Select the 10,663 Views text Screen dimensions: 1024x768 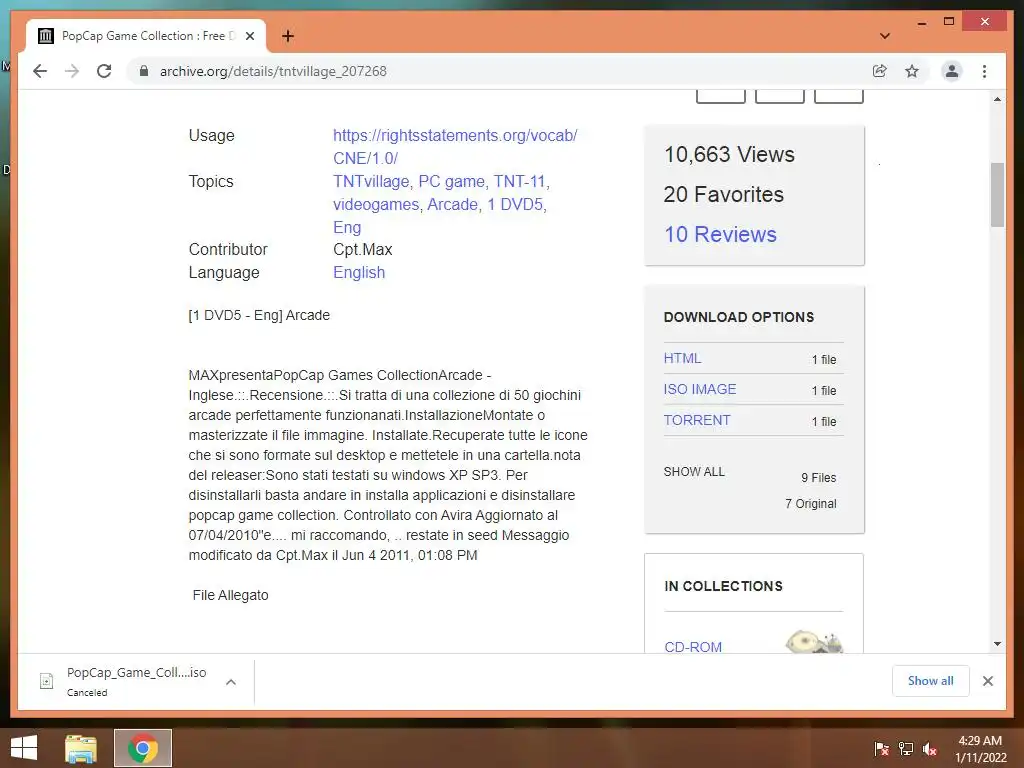point(729,155)
